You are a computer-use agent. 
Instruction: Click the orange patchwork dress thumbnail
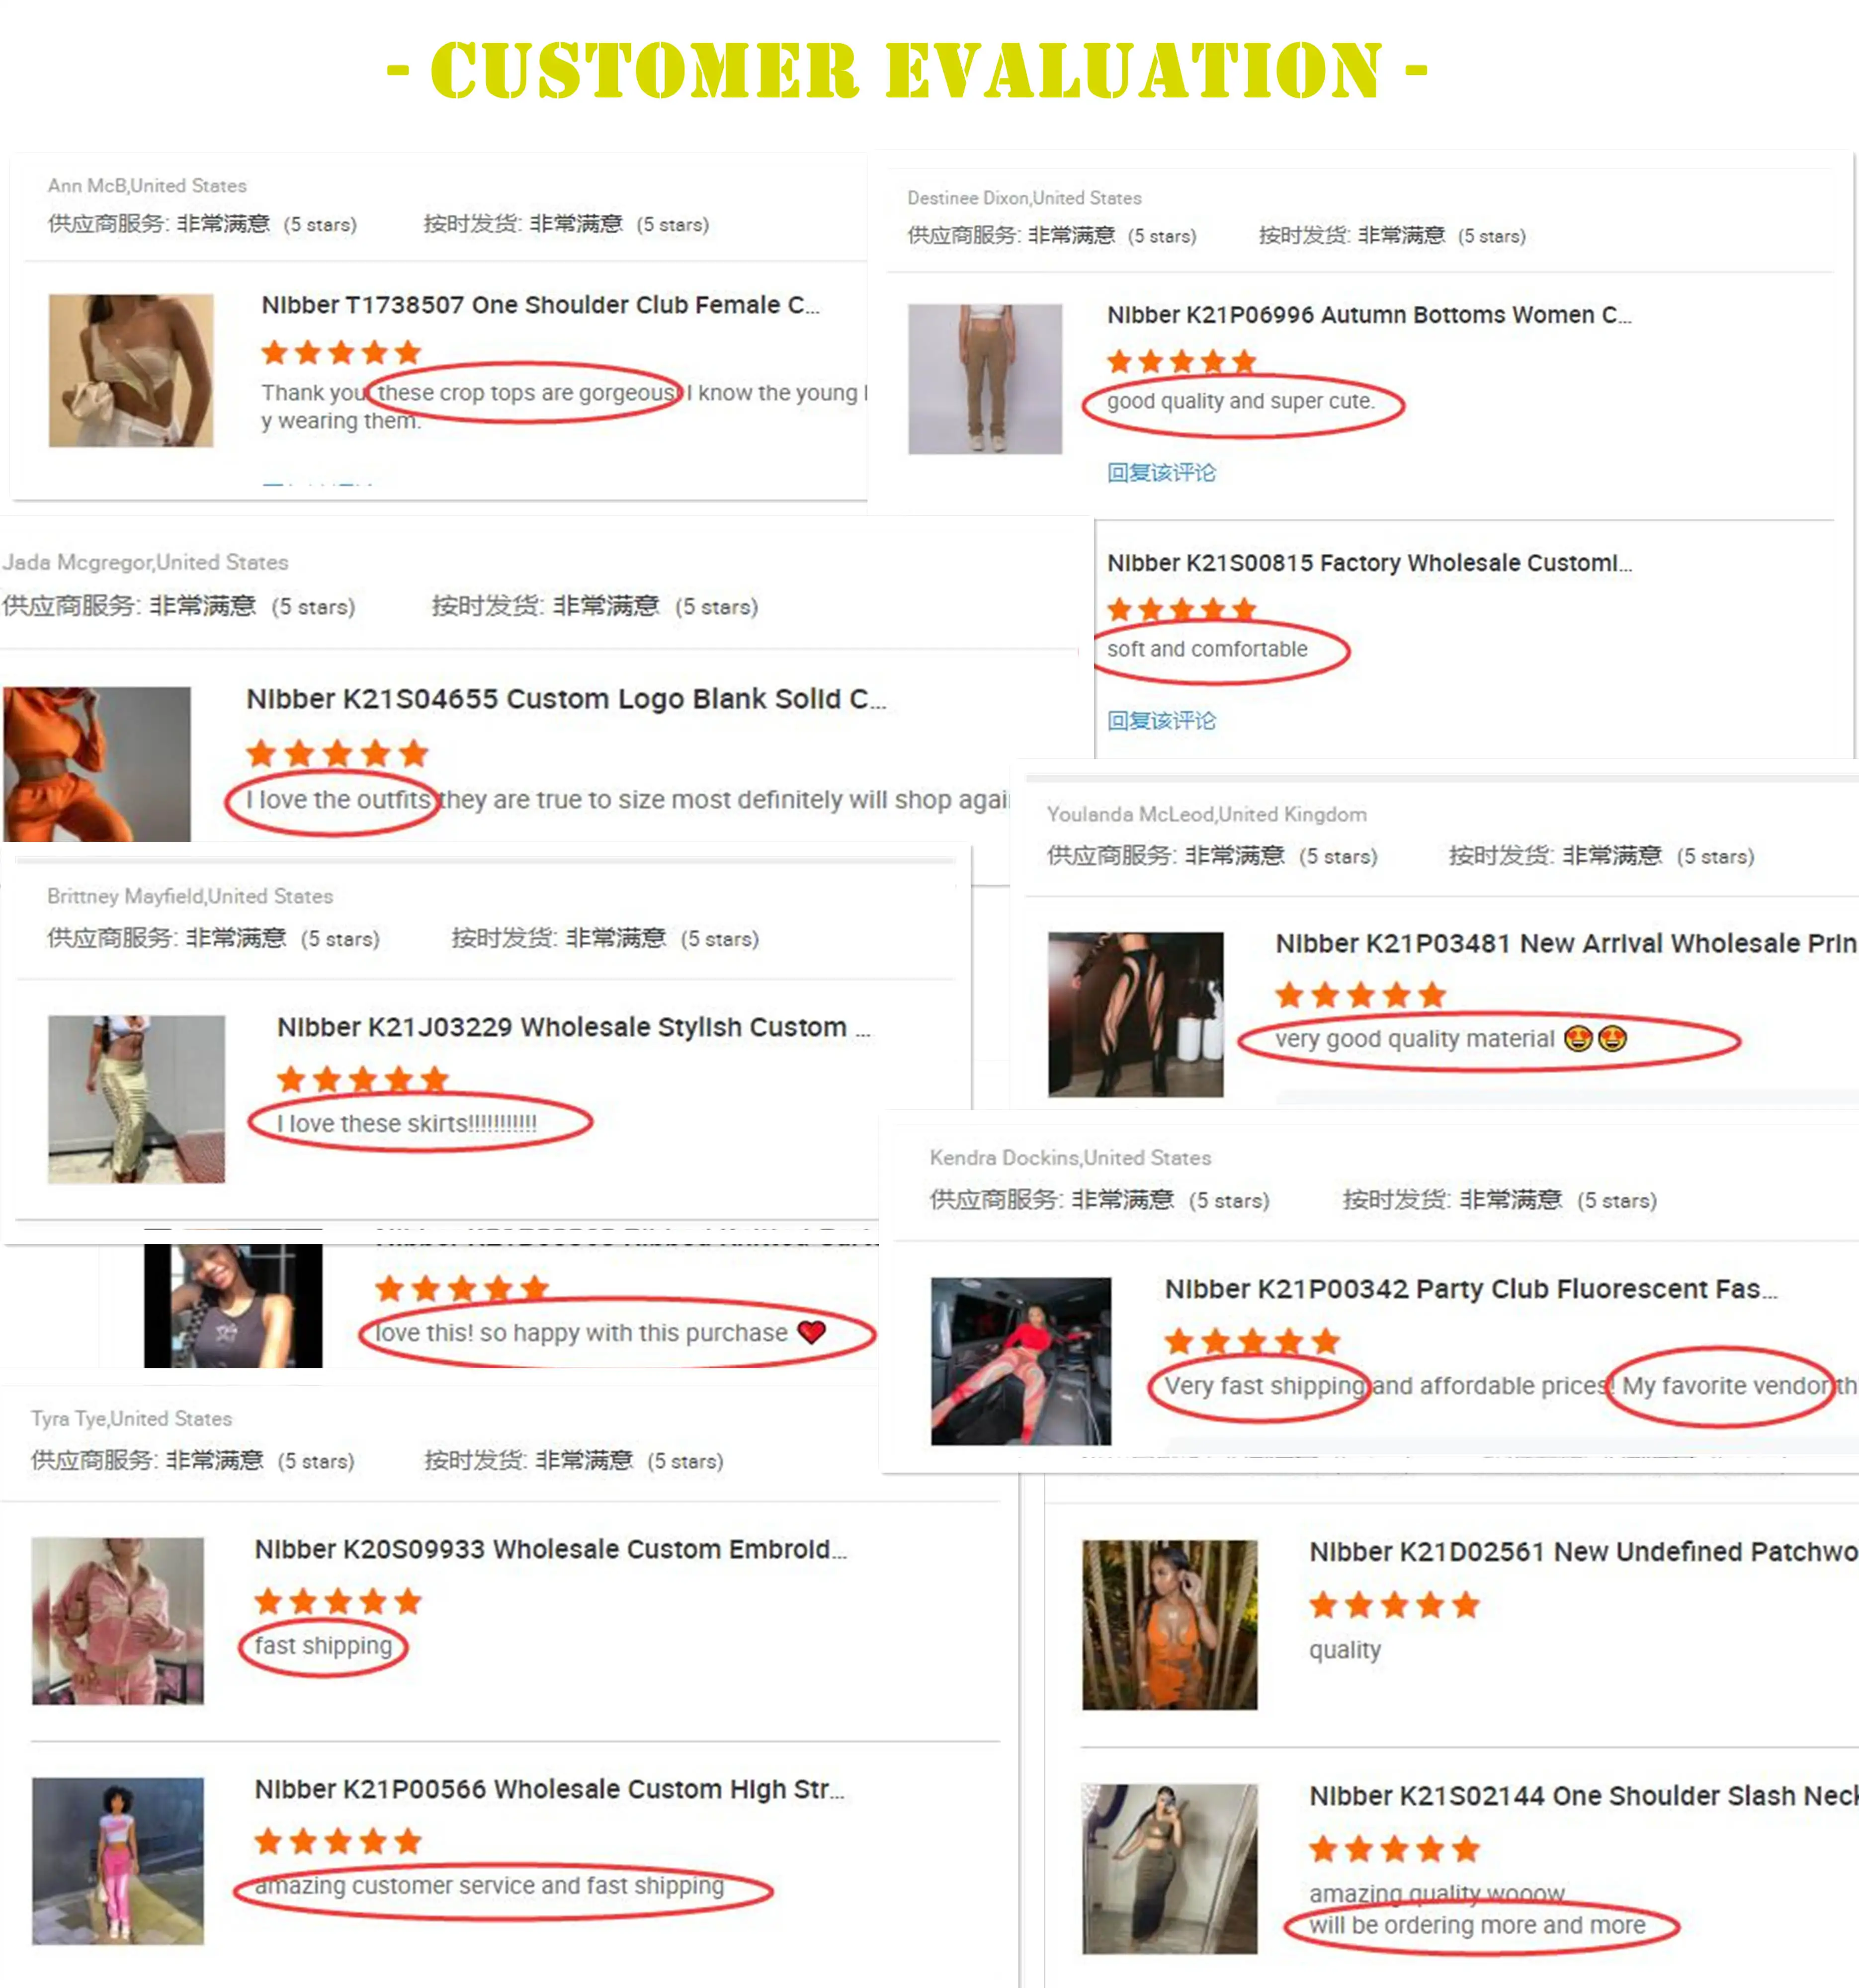click(x=1169, y=1625)
